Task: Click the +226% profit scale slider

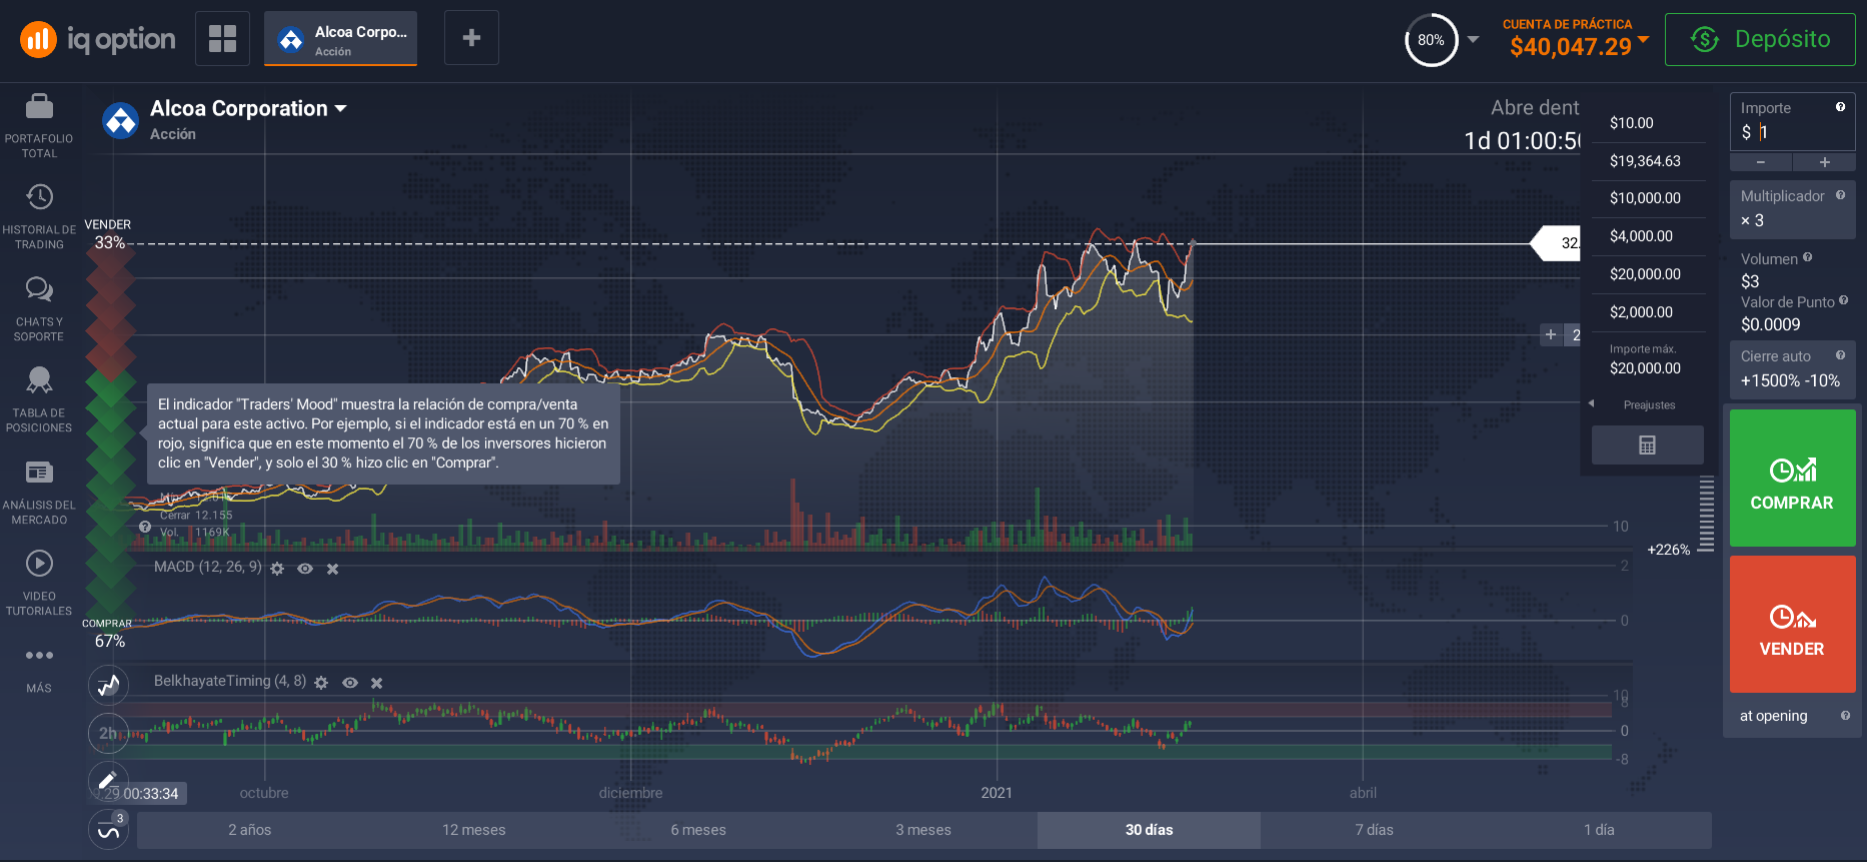Action: tap(1706, 514)
